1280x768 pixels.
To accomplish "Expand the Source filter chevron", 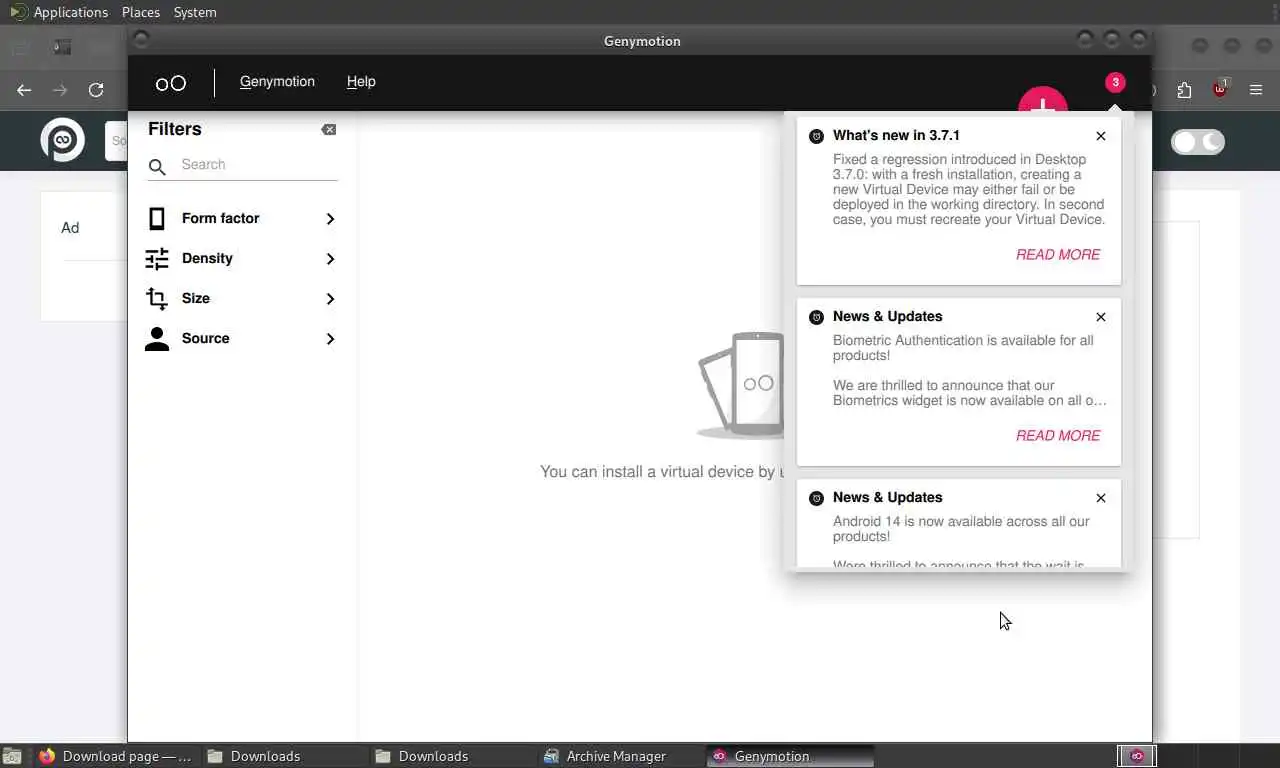I will [x=330, y=339].
